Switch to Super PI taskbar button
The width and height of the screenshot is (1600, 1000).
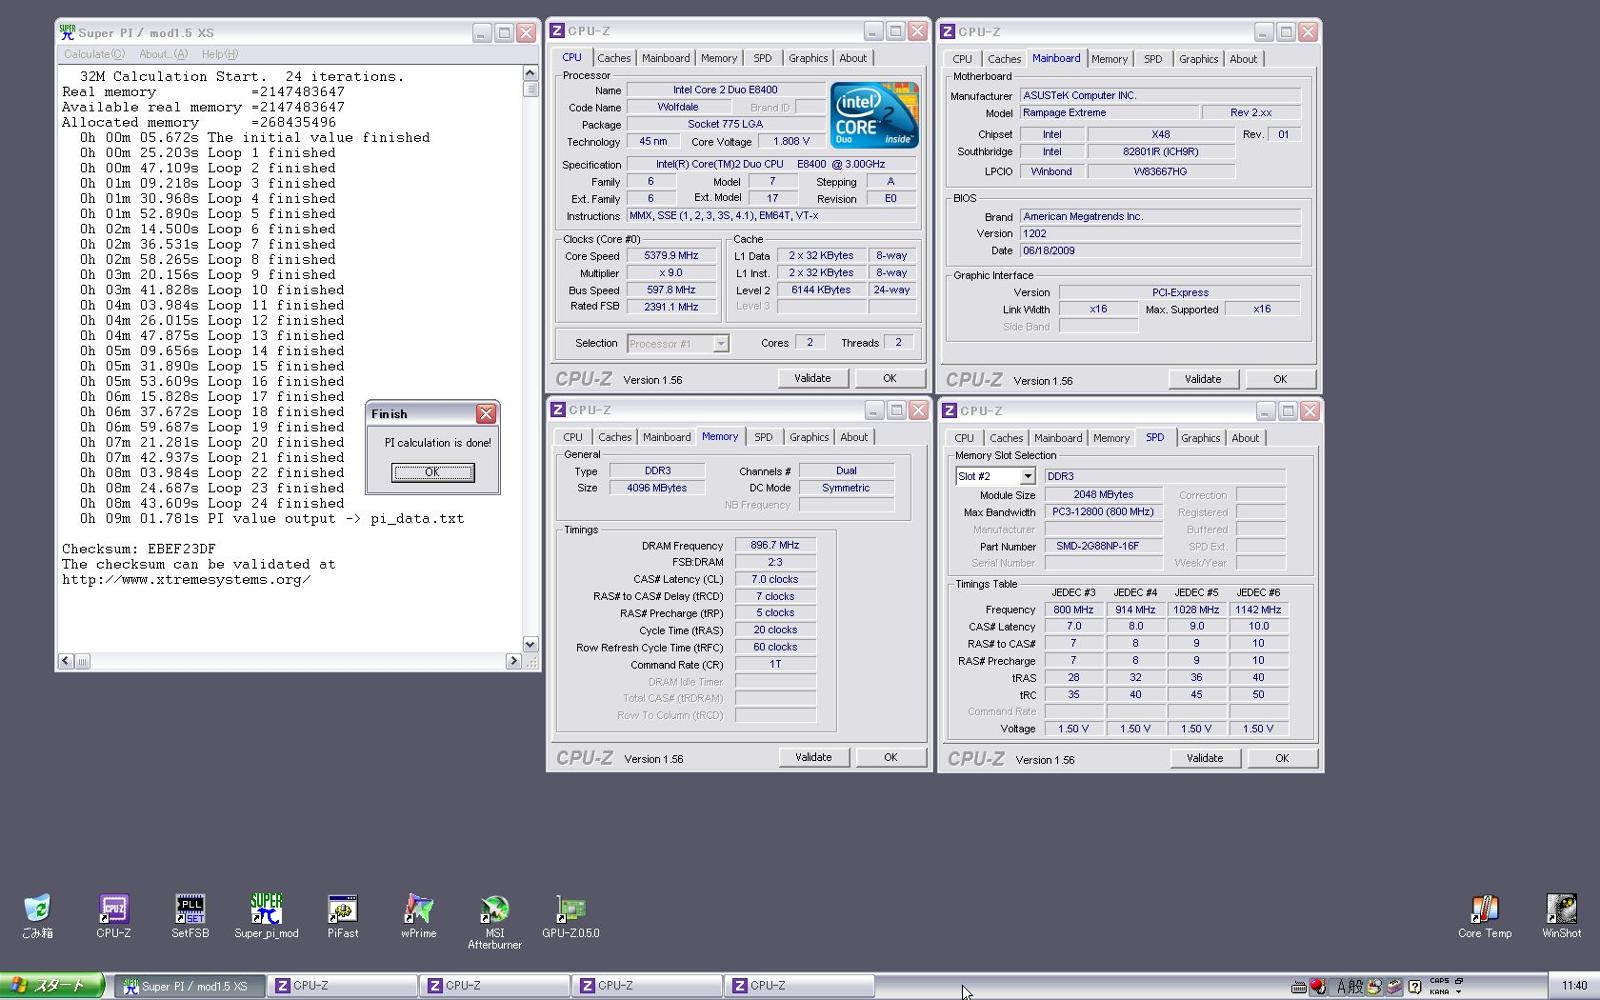pos(190,986)
